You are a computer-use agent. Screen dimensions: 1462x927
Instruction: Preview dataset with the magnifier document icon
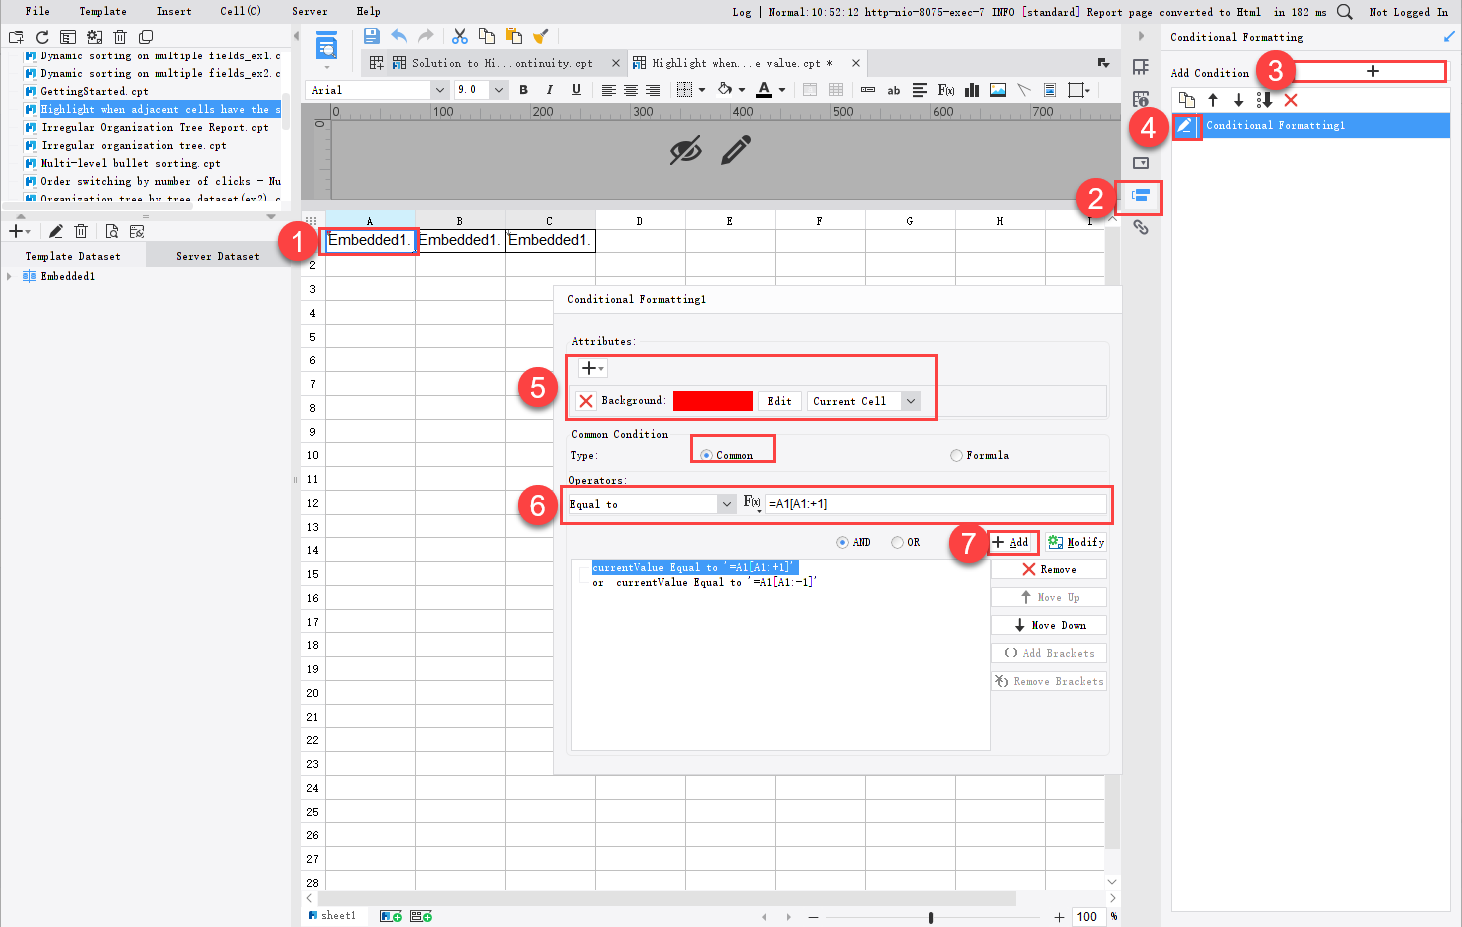click(111, 230)
